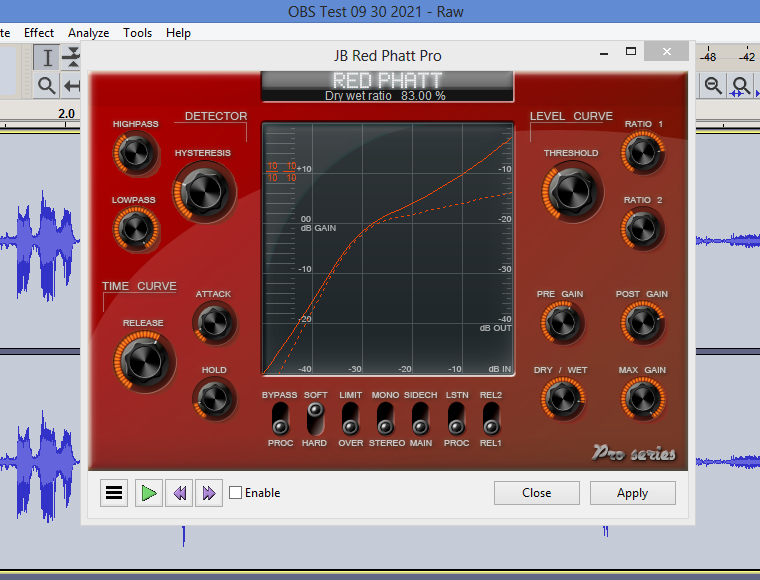760x580 pixels.
Task: Click the ATTACK knob
Action: coord(215,323)
